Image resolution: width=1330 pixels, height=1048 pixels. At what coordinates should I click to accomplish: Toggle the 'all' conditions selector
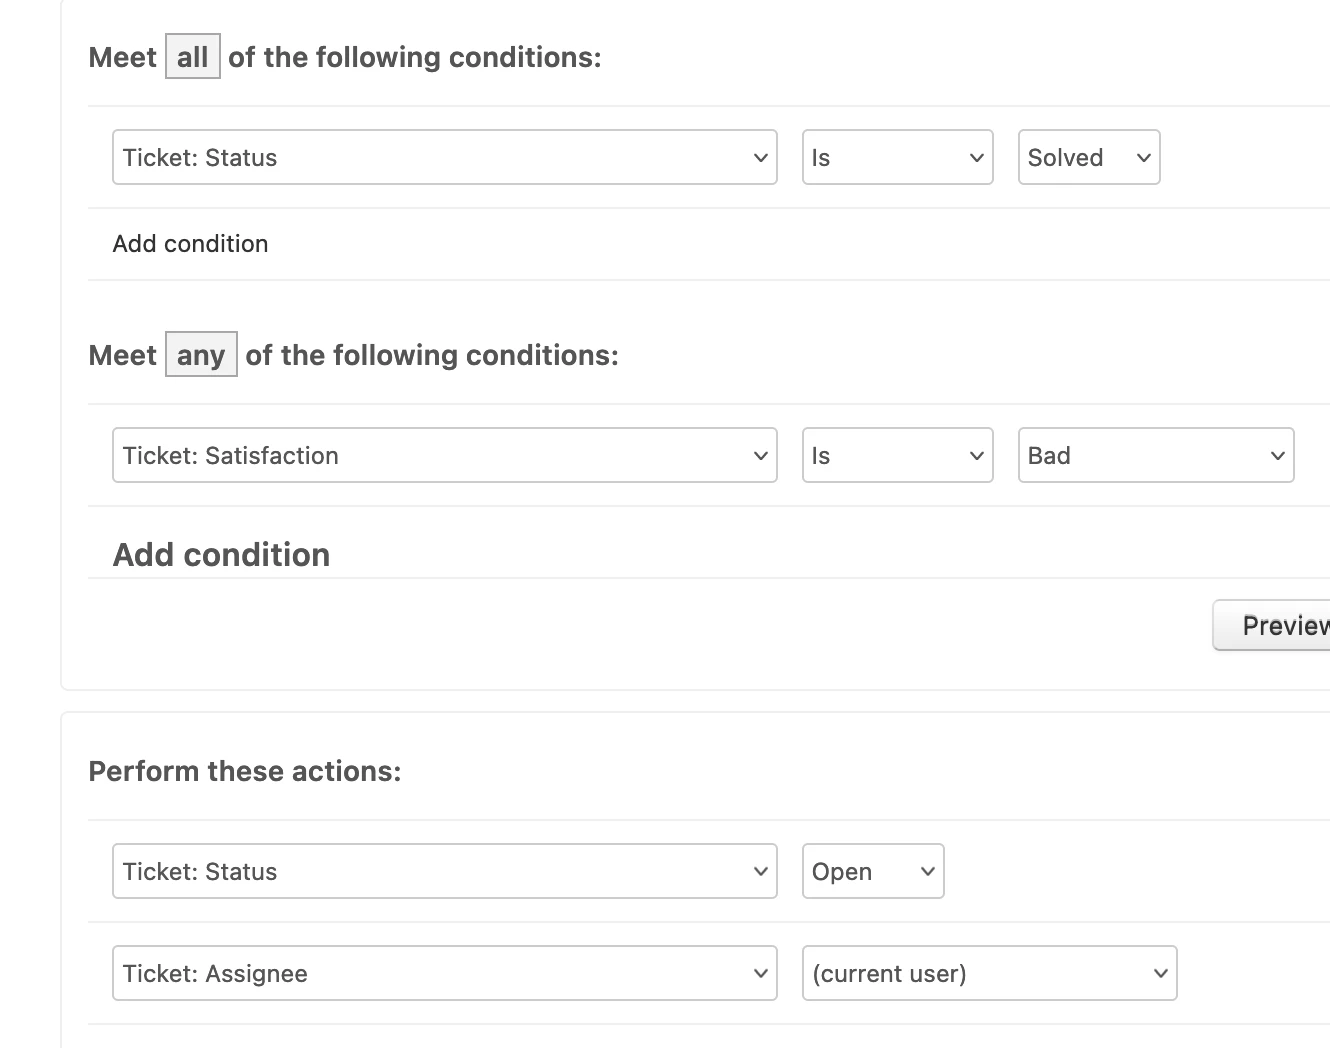click(192, 57)
